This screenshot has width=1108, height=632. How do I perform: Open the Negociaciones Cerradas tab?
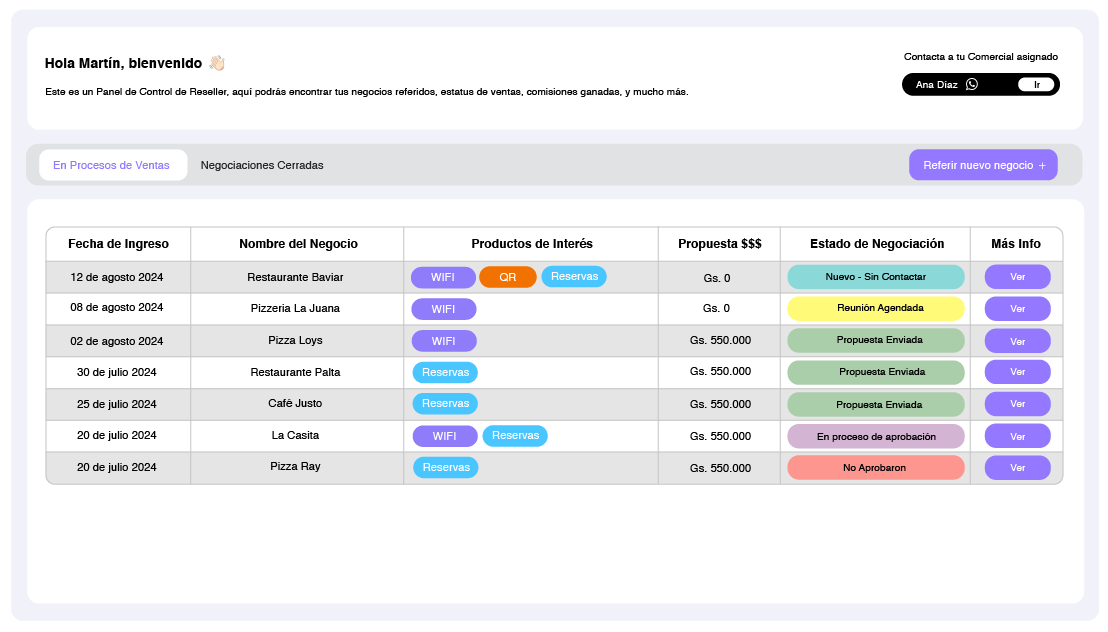(261, 165)
